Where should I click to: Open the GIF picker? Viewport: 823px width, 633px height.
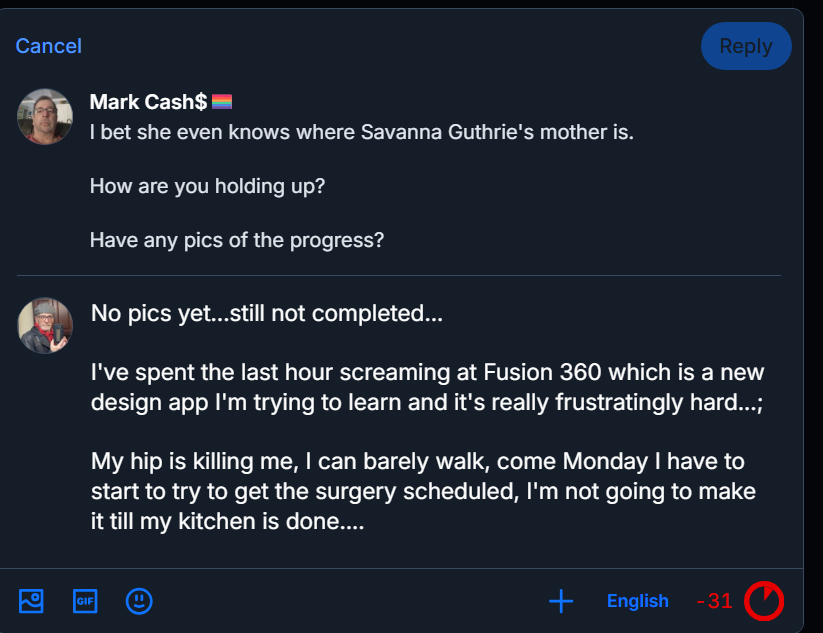pyautogui.click(x=85, y=601)
